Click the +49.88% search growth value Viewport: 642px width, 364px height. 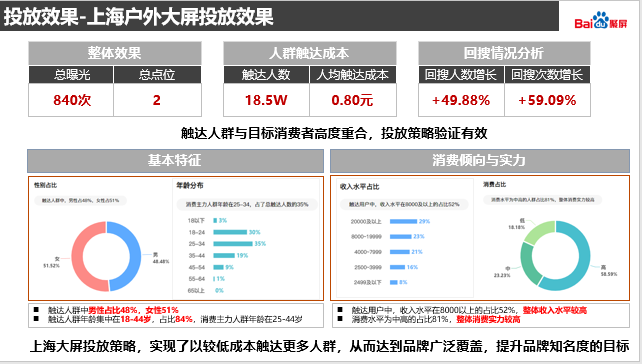pyautogui.click(x=461, y=100)
